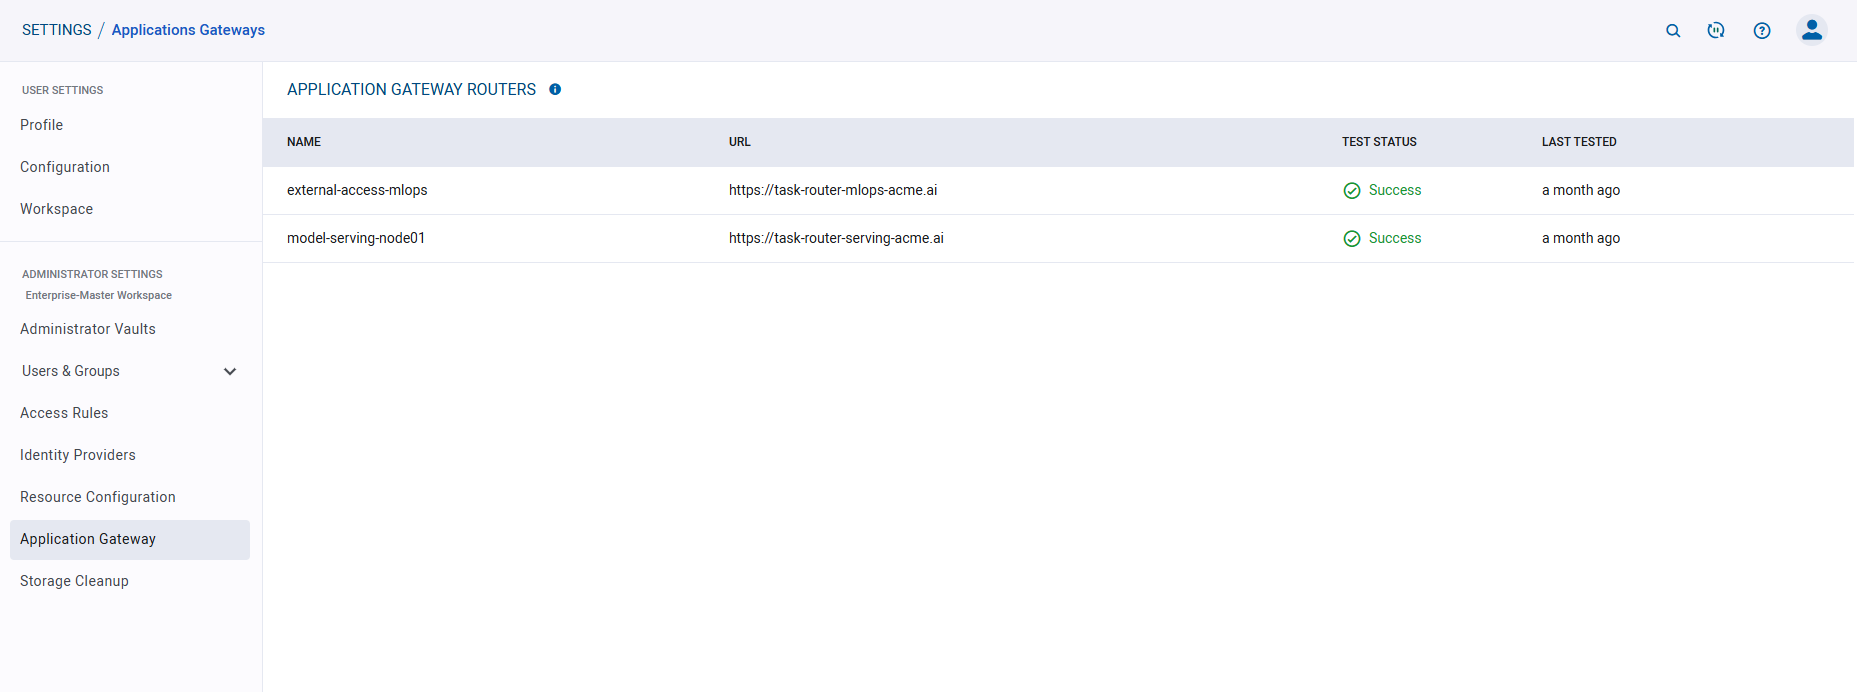Select the external-access-mlops router row

pos(357,191)
